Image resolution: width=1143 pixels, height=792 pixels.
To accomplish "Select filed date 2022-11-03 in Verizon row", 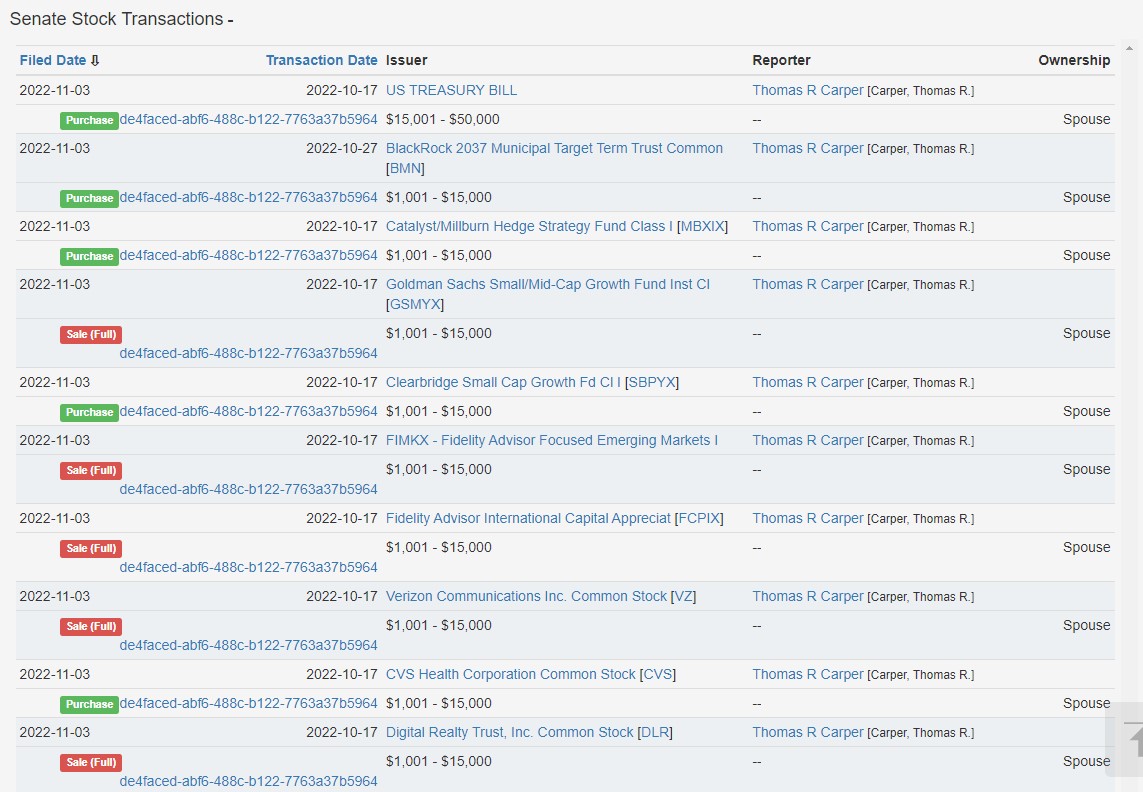I will click(x=55, y=597).
